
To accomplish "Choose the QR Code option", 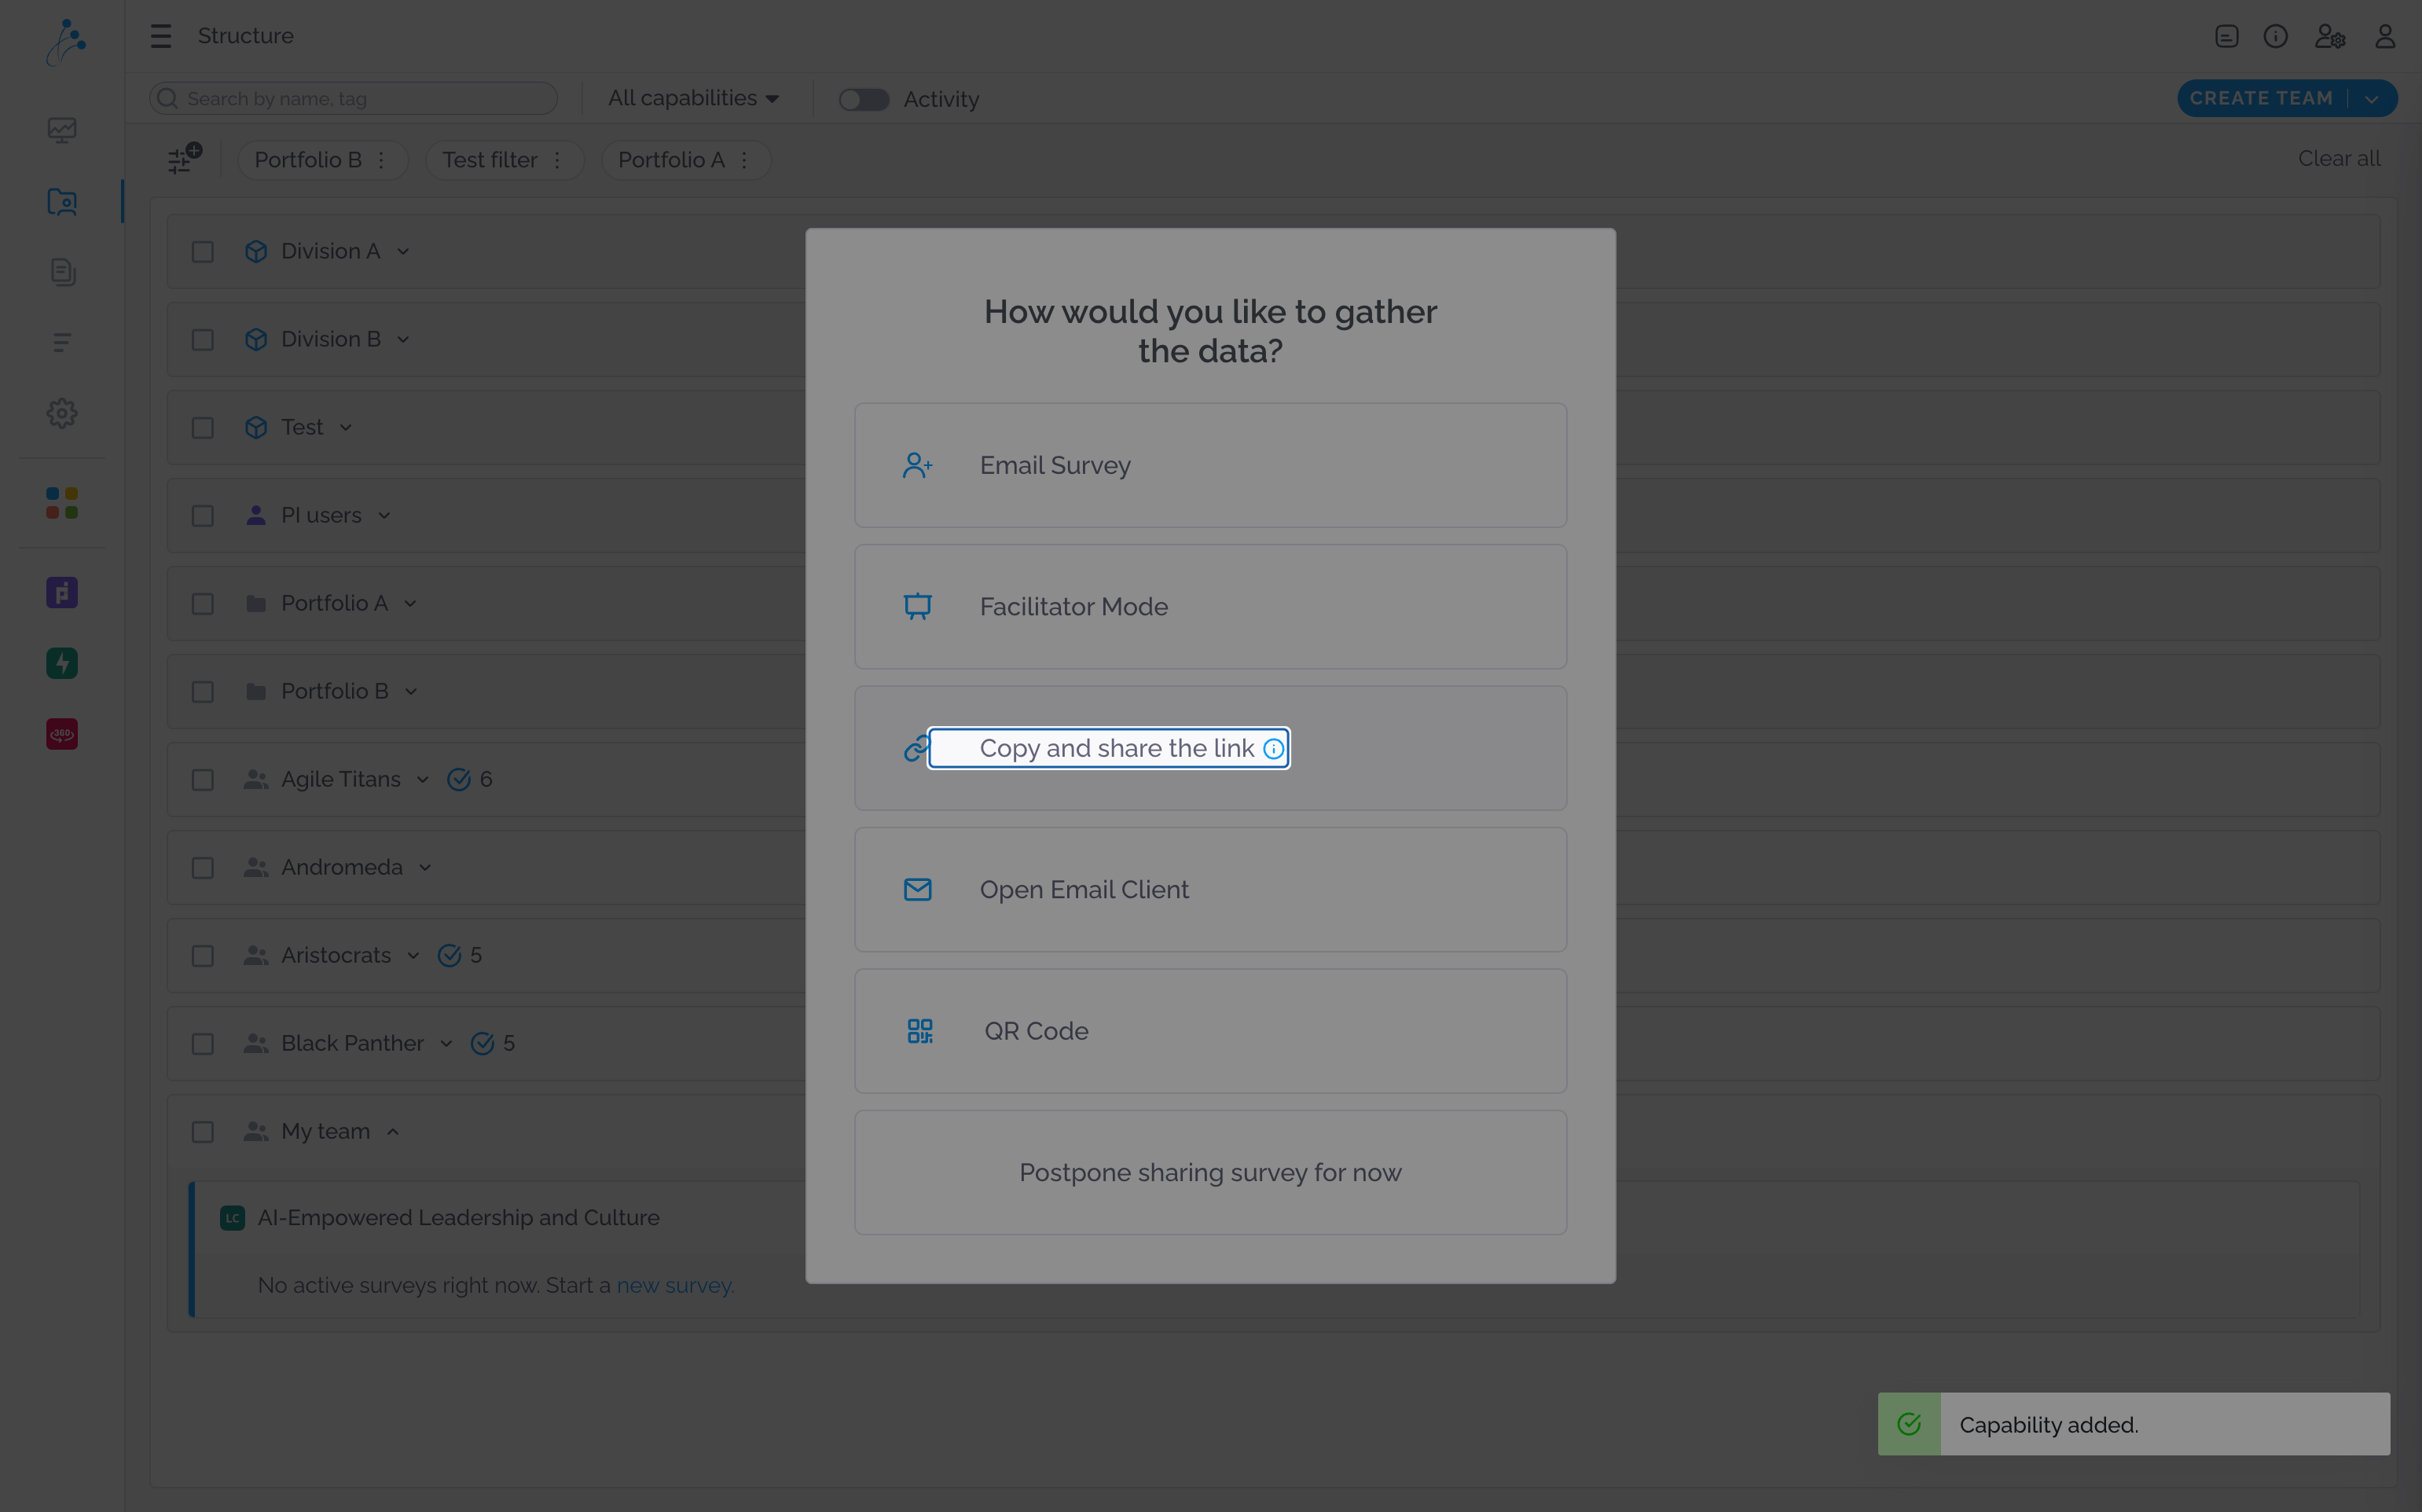I will click(x=1210, y=1031).
